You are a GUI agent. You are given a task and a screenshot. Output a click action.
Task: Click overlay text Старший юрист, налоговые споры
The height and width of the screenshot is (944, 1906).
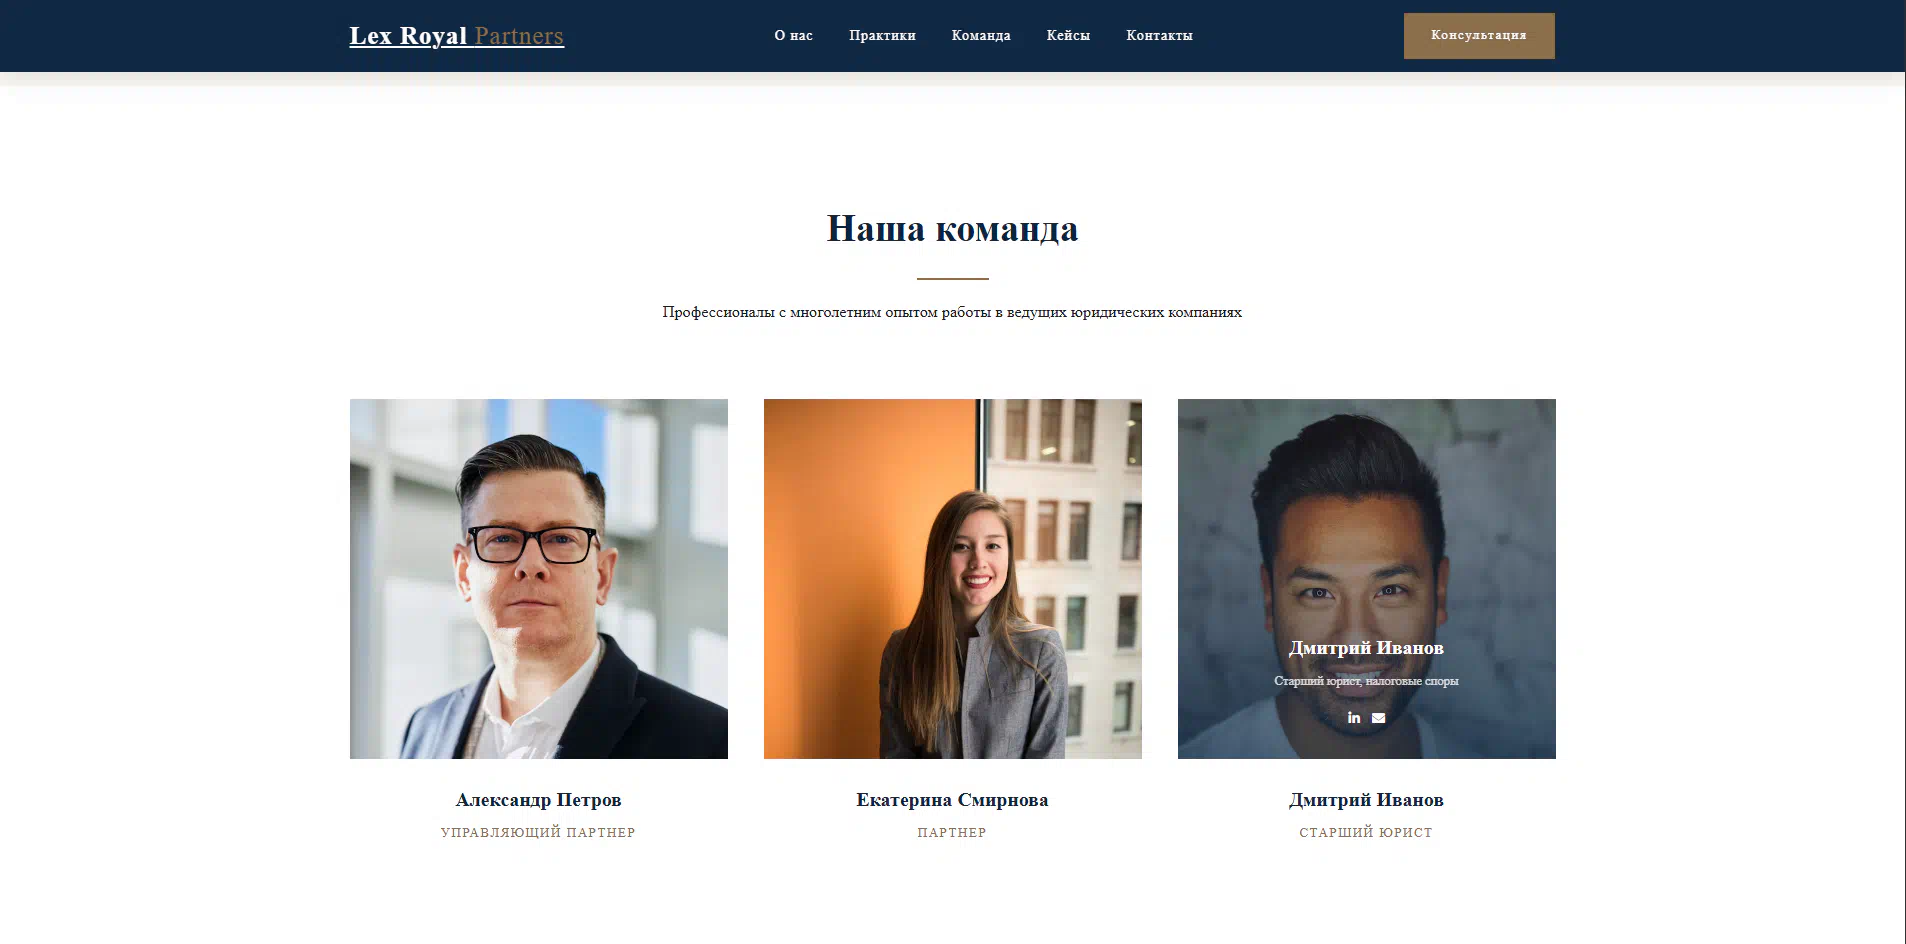point(1366,681)
